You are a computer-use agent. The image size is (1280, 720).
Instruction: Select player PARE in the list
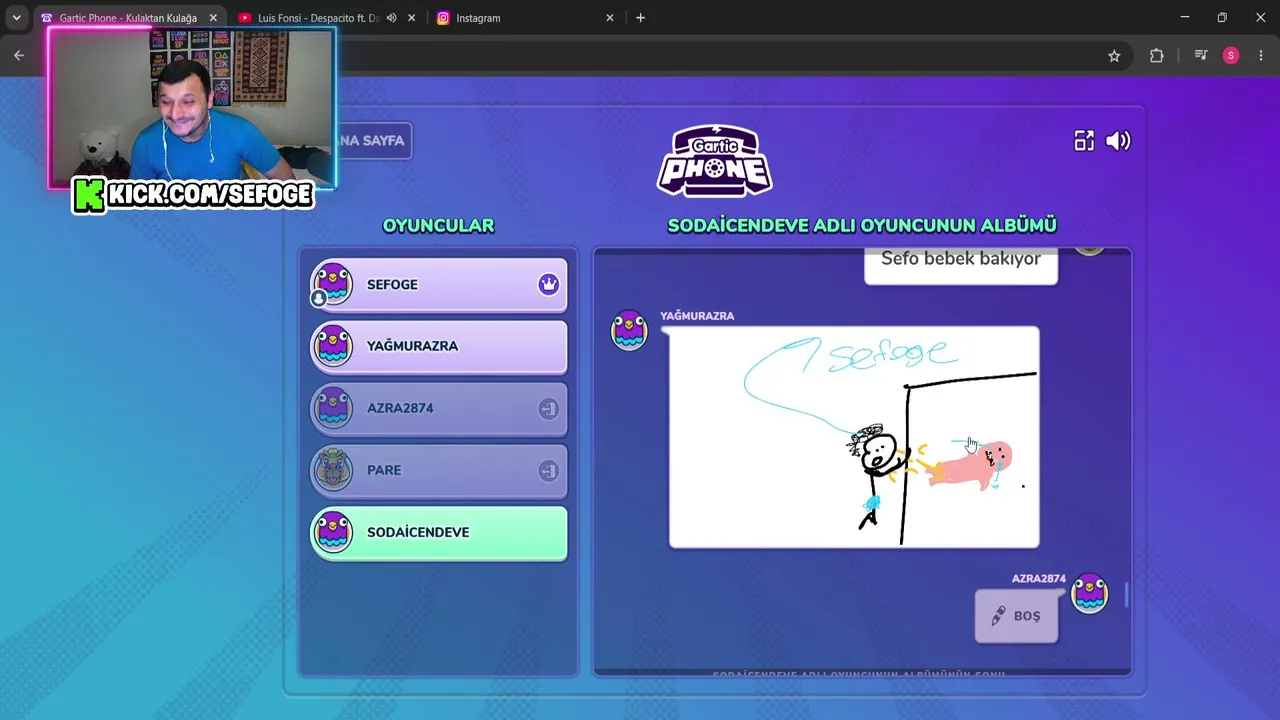438,471
